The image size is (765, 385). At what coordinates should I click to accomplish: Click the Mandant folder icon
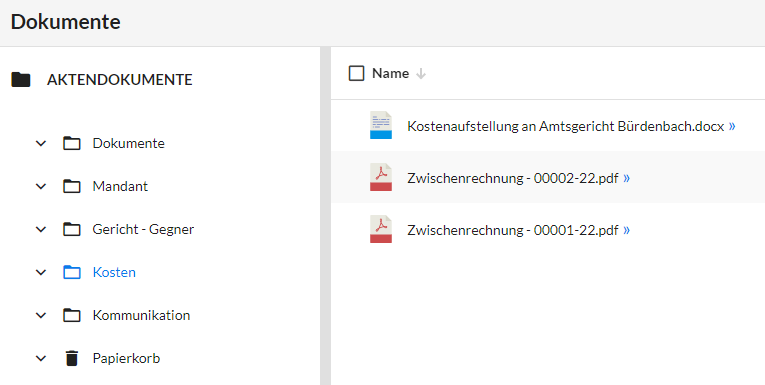(x=72, y=186)
